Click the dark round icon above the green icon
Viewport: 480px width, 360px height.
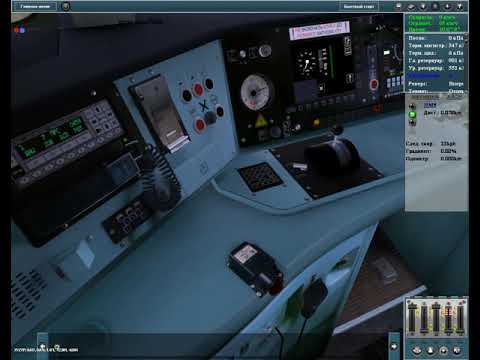(412, 106)
